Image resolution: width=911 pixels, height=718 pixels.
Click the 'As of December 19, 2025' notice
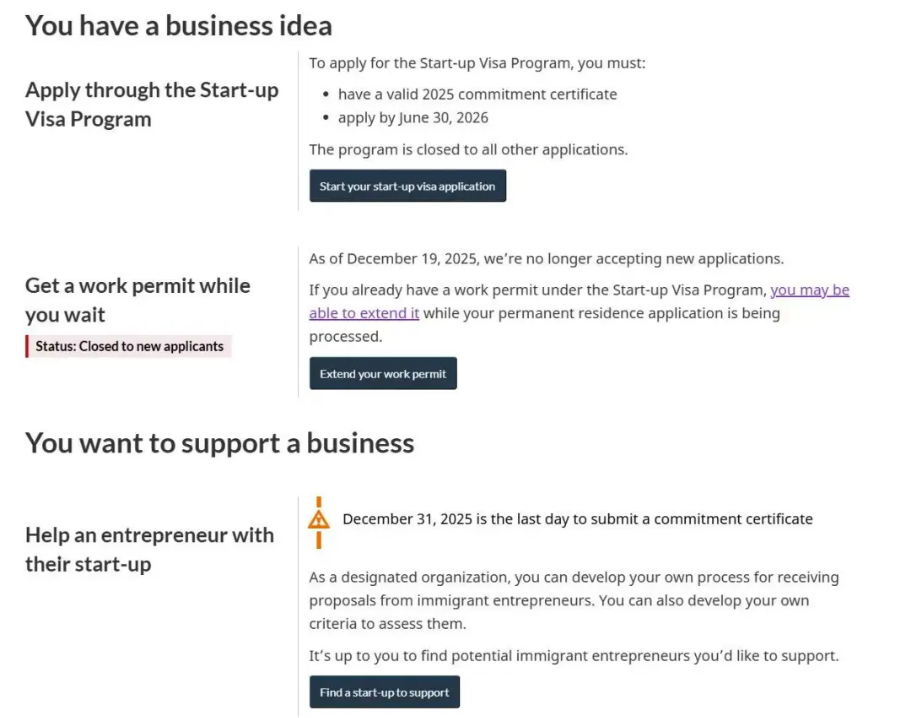546,259
